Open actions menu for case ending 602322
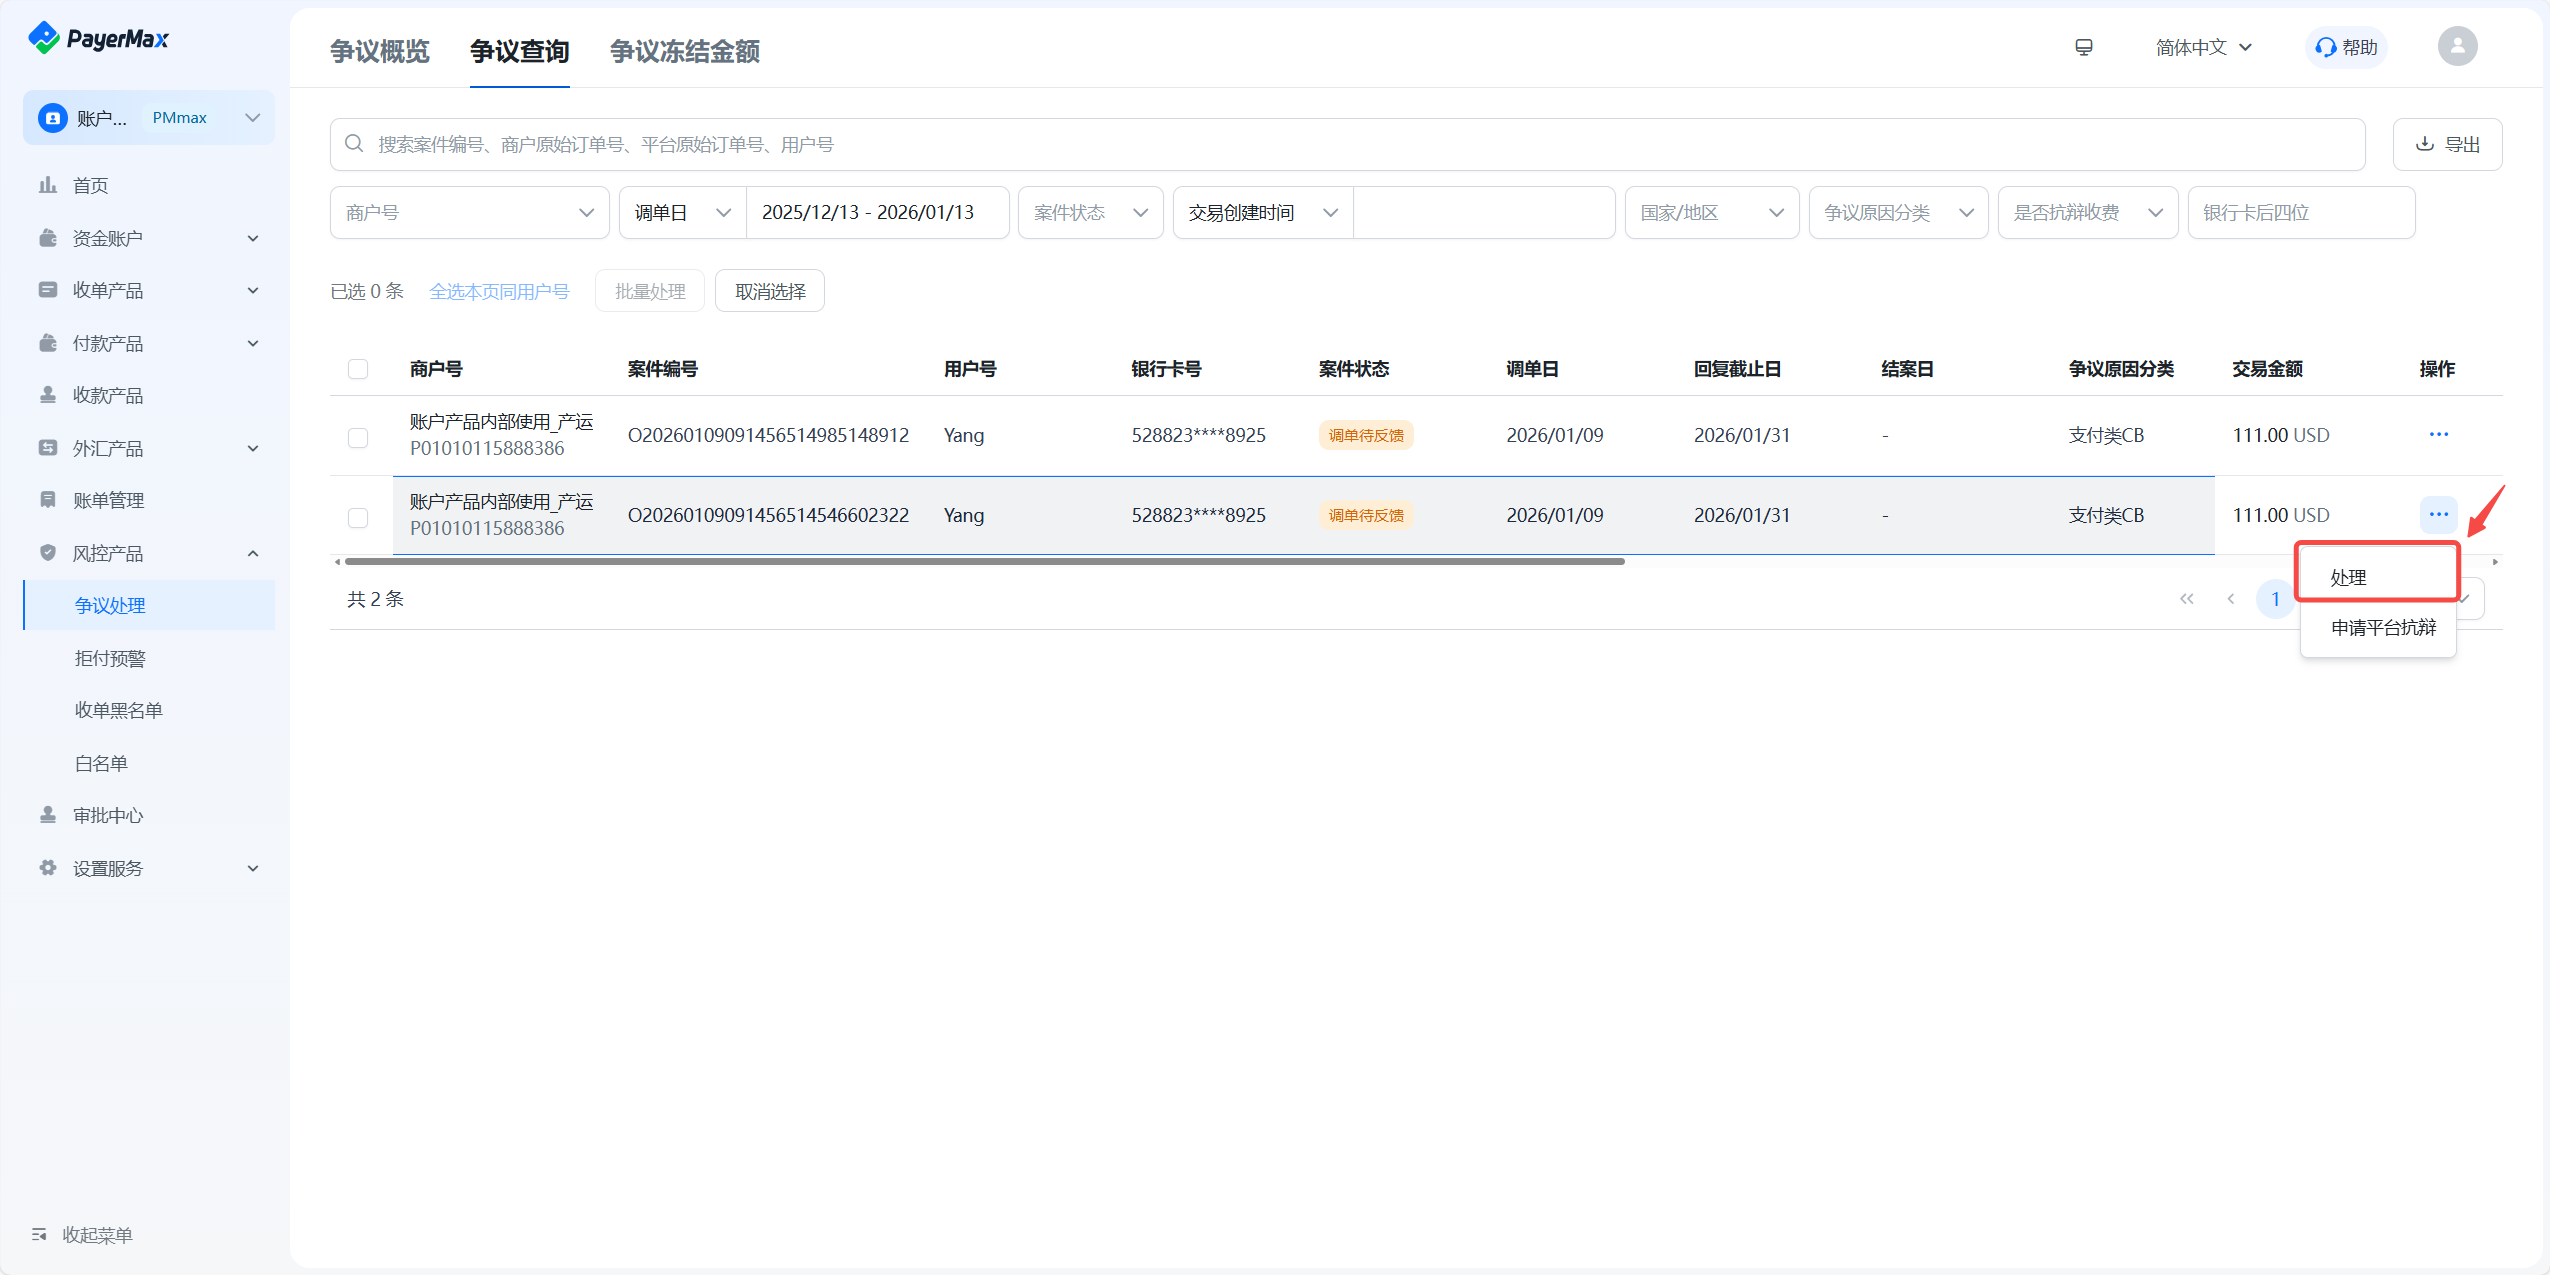This screenshot has width=2550, height=1275. click(2439, 515)
